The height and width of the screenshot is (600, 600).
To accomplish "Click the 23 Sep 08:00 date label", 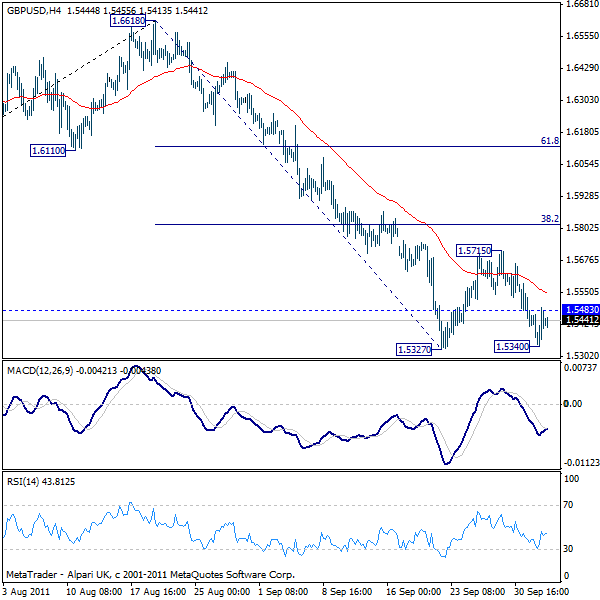I will pos(478,592).
